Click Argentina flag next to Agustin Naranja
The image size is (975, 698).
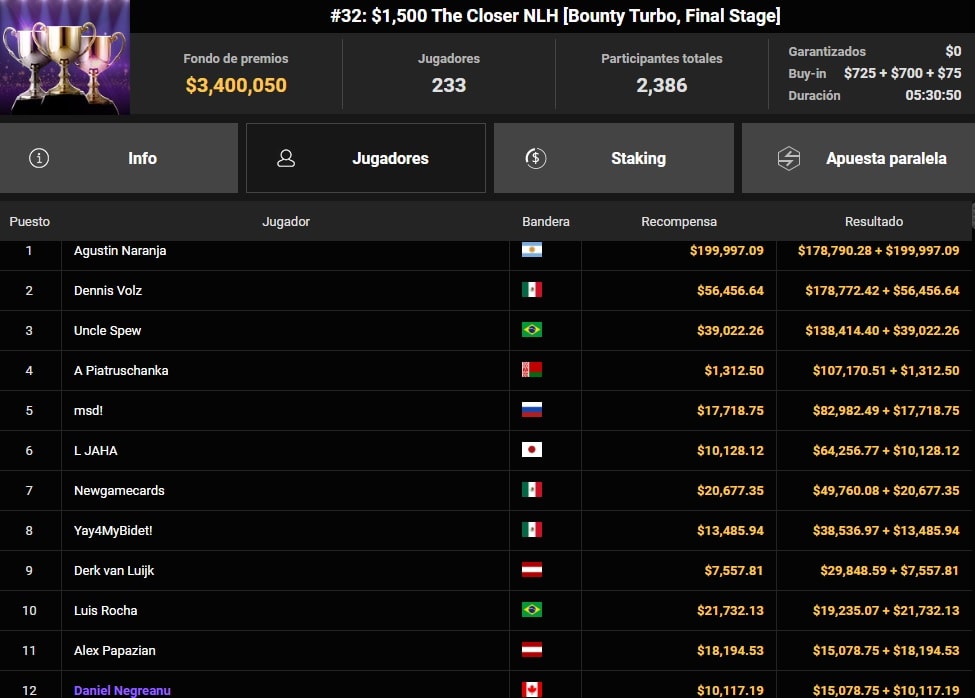[x=534, y=251]
